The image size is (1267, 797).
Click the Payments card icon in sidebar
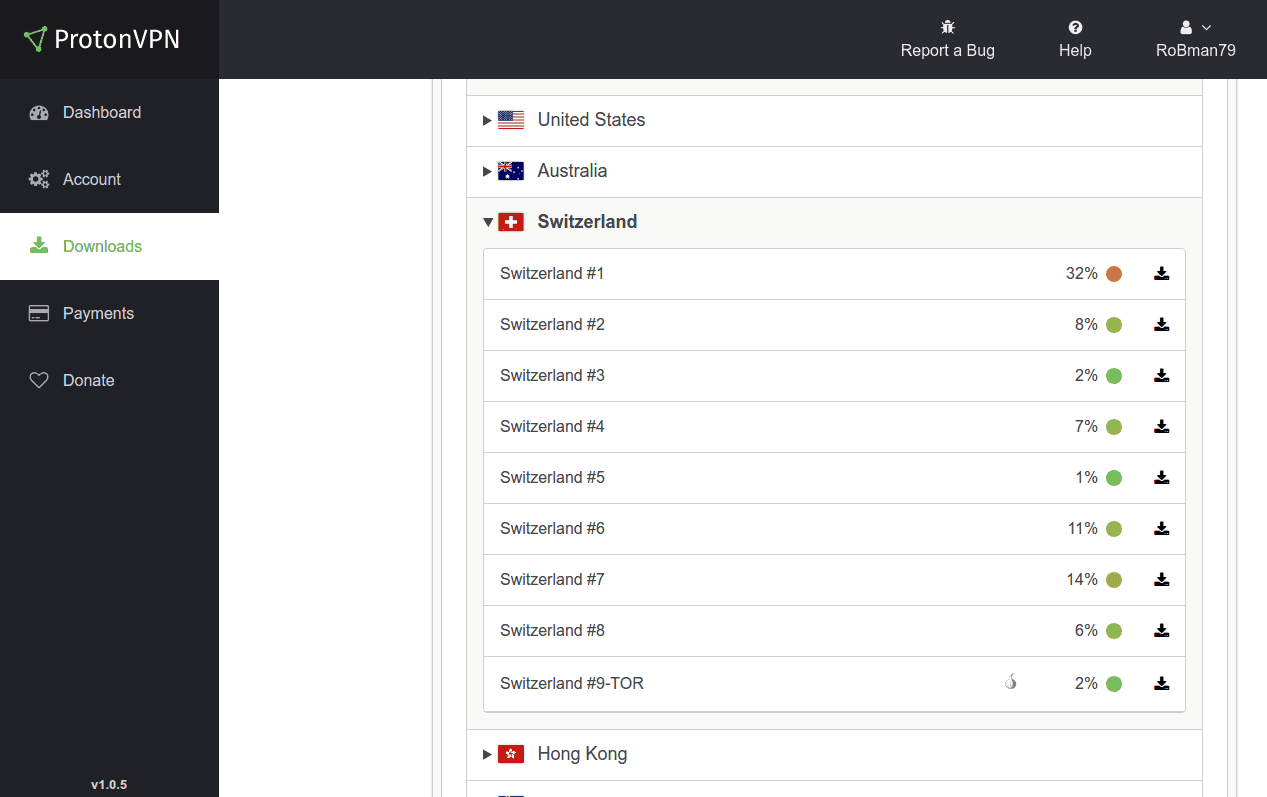pyautogui.click(x=38, y=313)
